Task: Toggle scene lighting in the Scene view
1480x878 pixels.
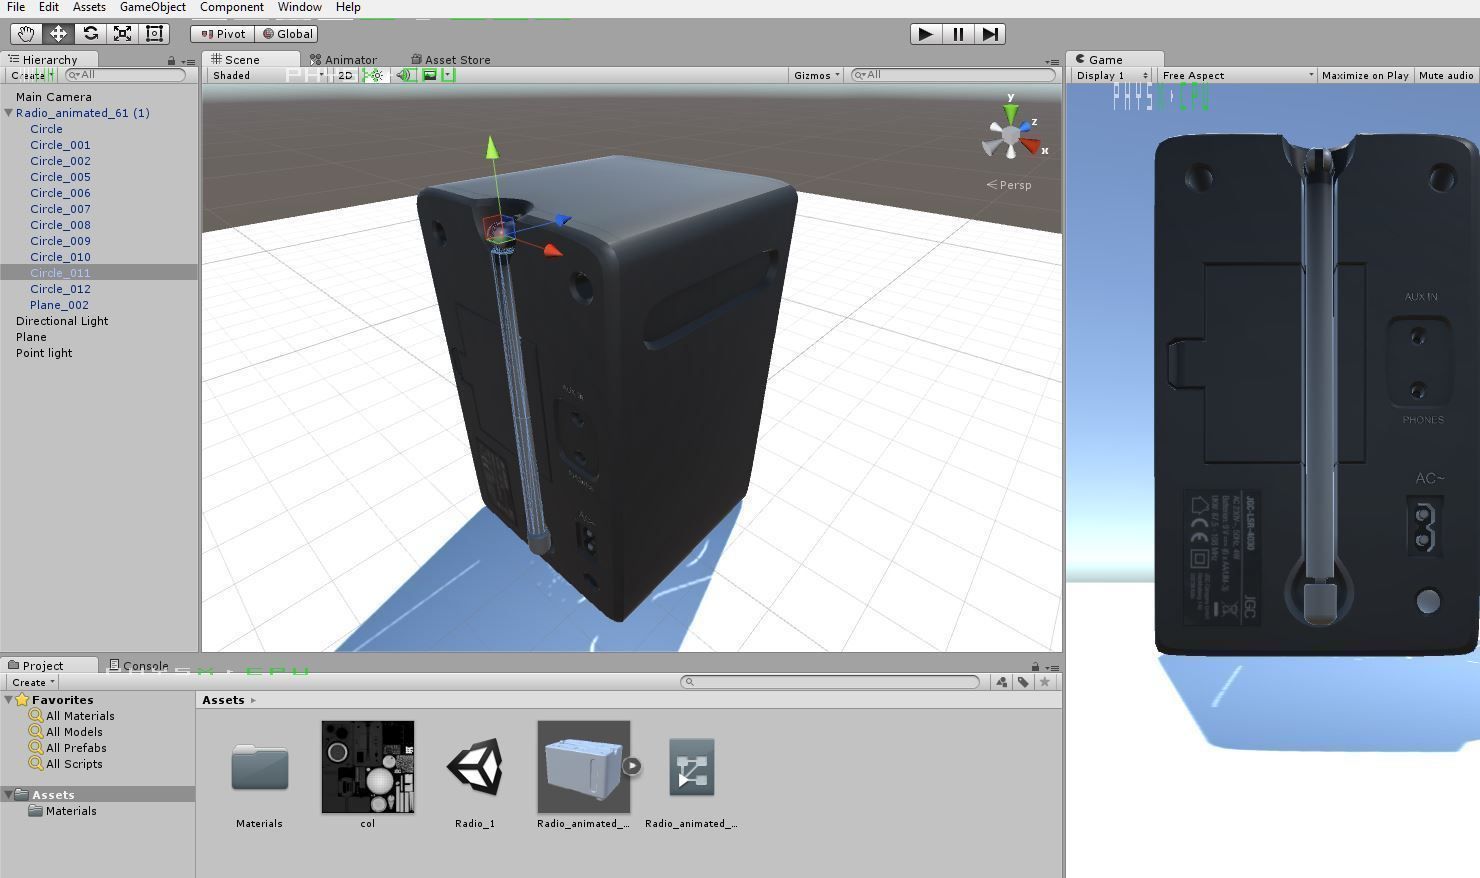Action: (373, 75)
